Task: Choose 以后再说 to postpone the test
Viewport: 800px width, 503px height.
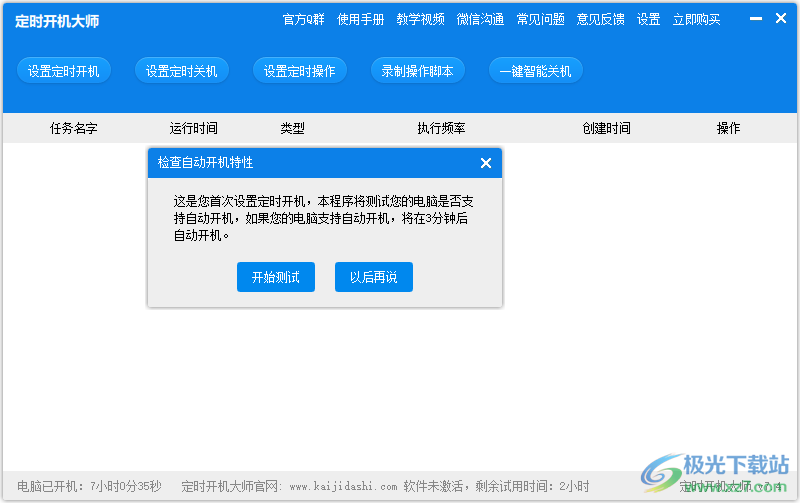Action: coord(373,277)
